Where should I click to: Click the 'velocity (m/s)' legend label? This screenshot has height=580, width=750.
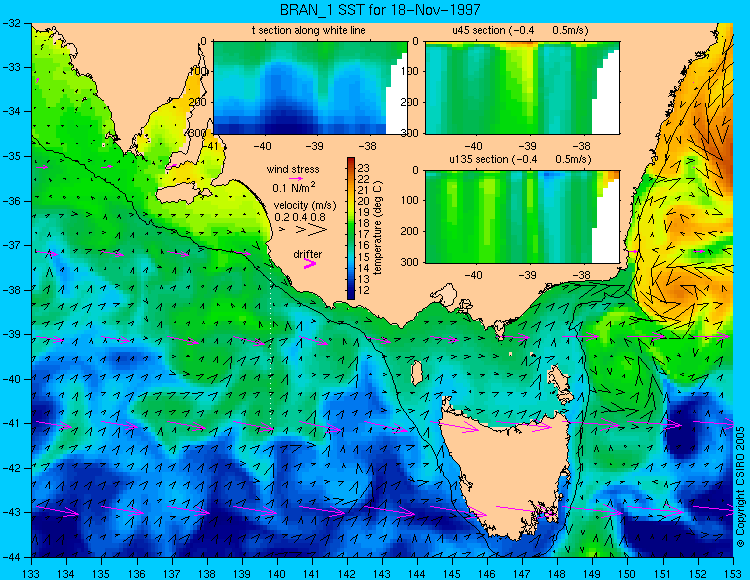[x=305, y=206]
